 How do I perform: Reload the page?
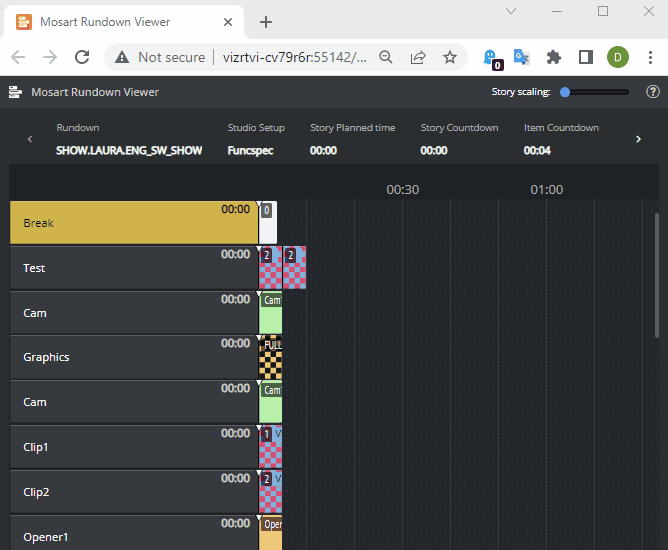(x=82, y=57)
